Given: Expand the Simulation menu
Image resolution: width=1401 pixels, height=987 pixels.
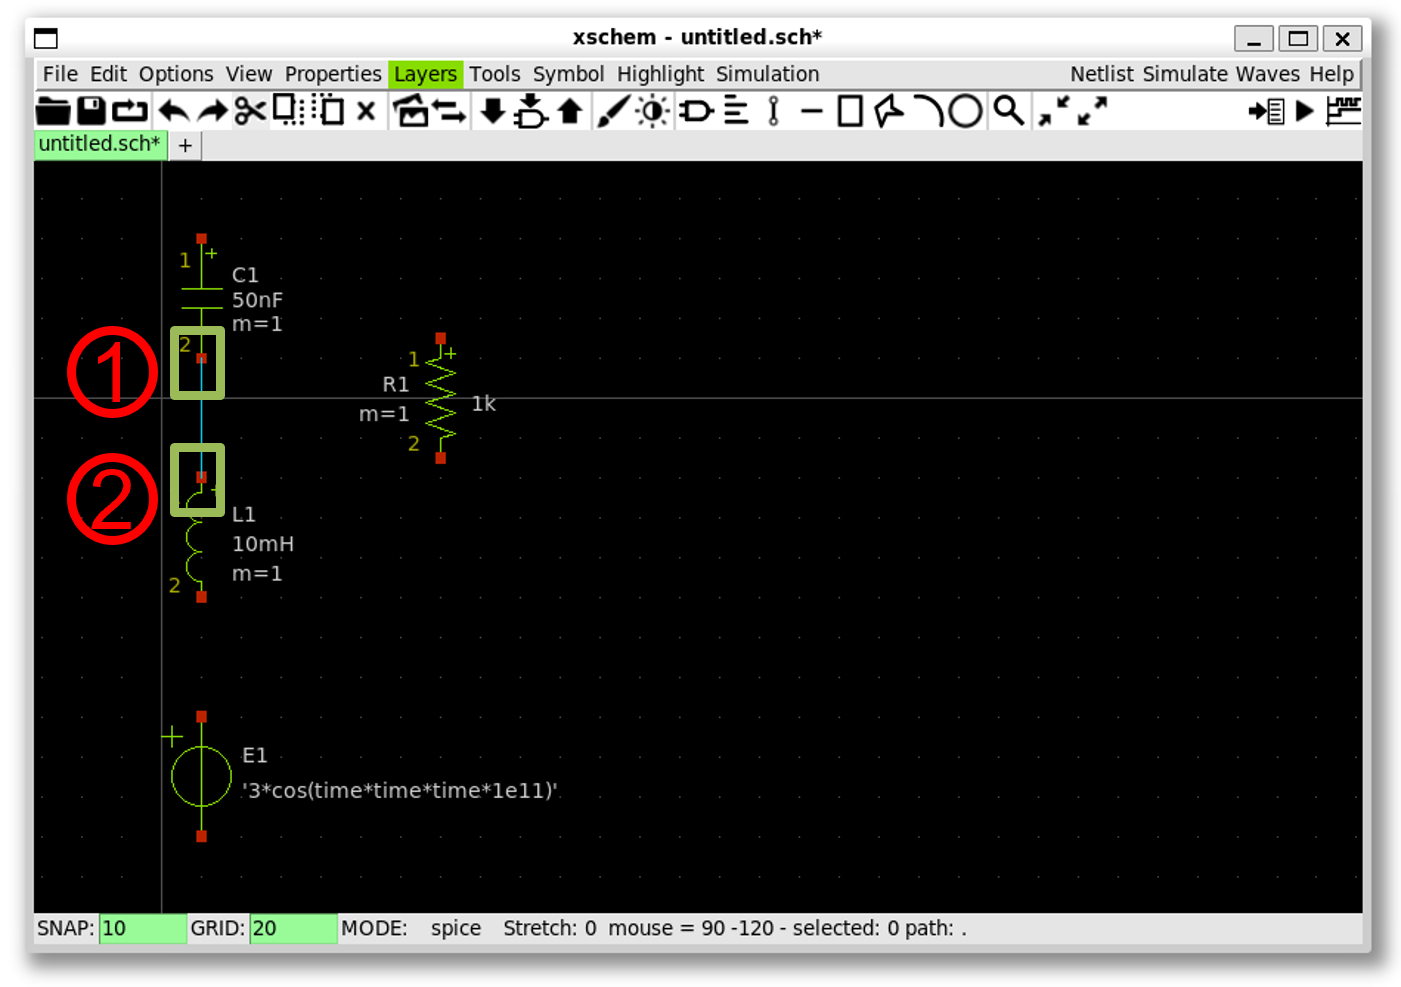Looking at the screenshot, I should 767,74.
